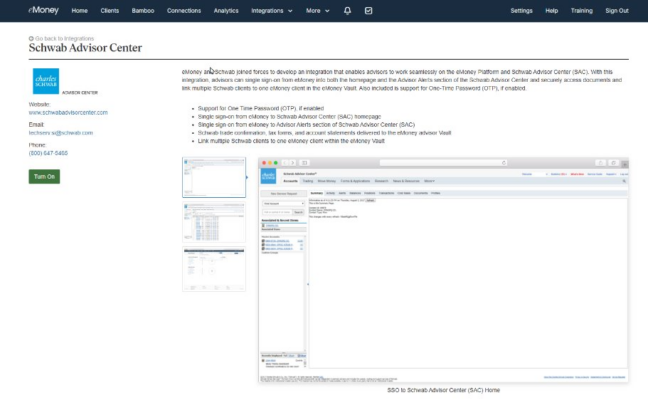Click the green Turn On button

click(44, 176)
